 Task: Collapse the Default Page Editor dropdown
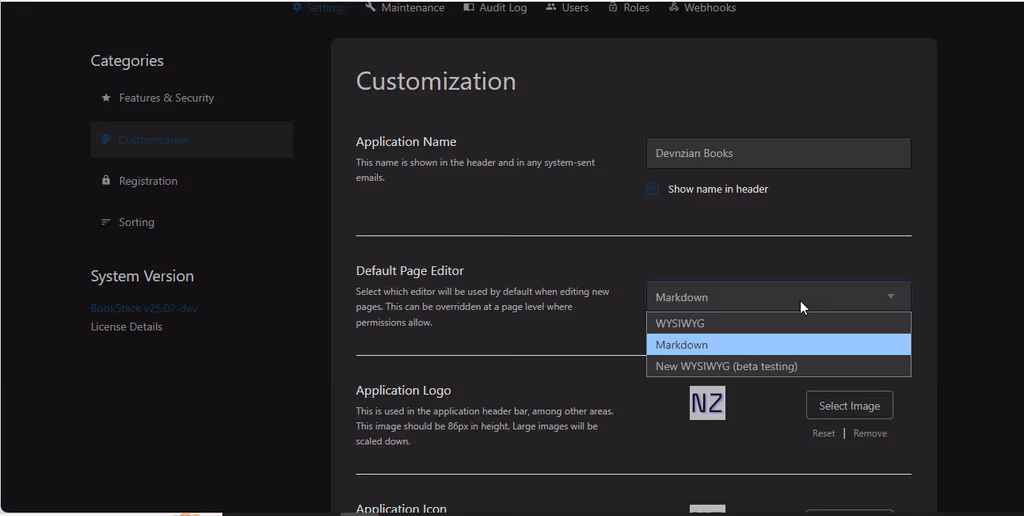[x=778, y=297]
